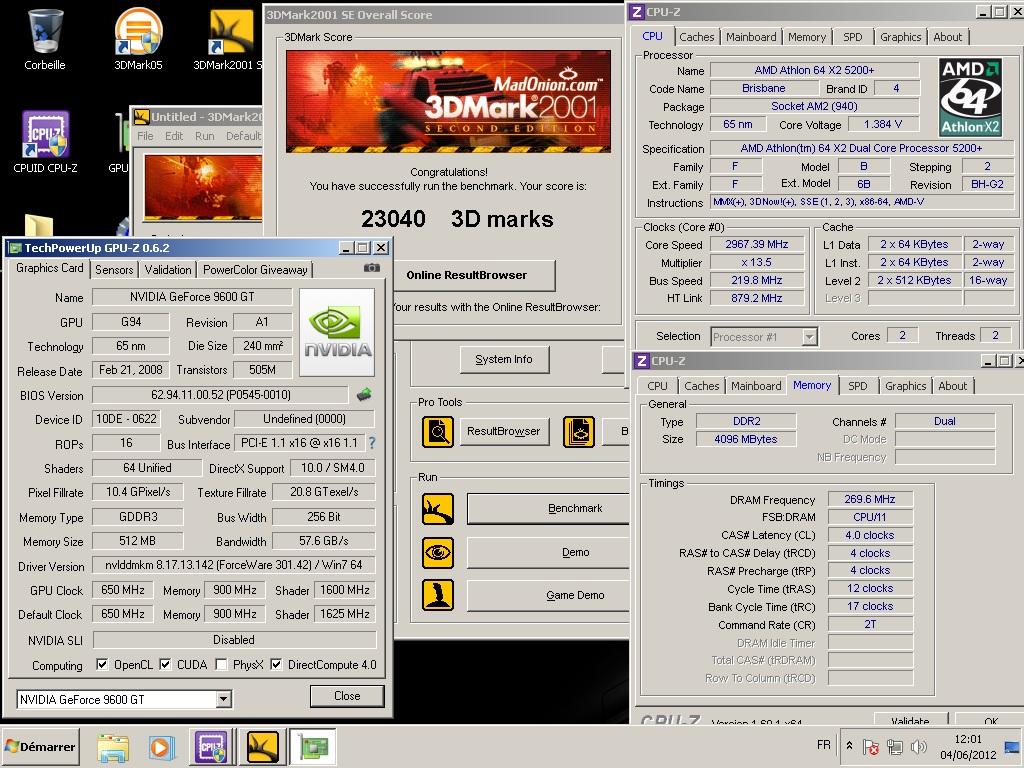Click the GPU-Z screenshot camera icon
This screenshot has height=768, width=1024.
pyautogui.click(x=372, y=268)
